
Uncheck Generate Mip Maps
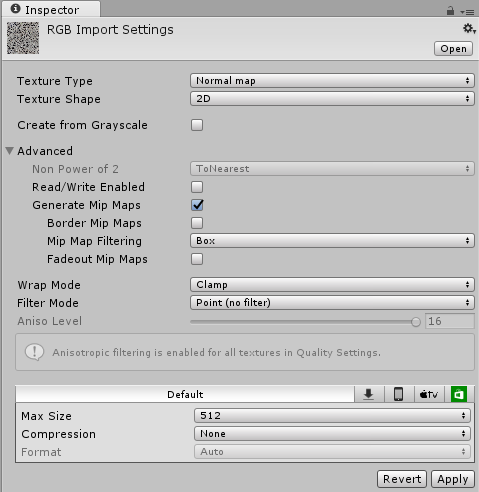click(x=197, y=205)
